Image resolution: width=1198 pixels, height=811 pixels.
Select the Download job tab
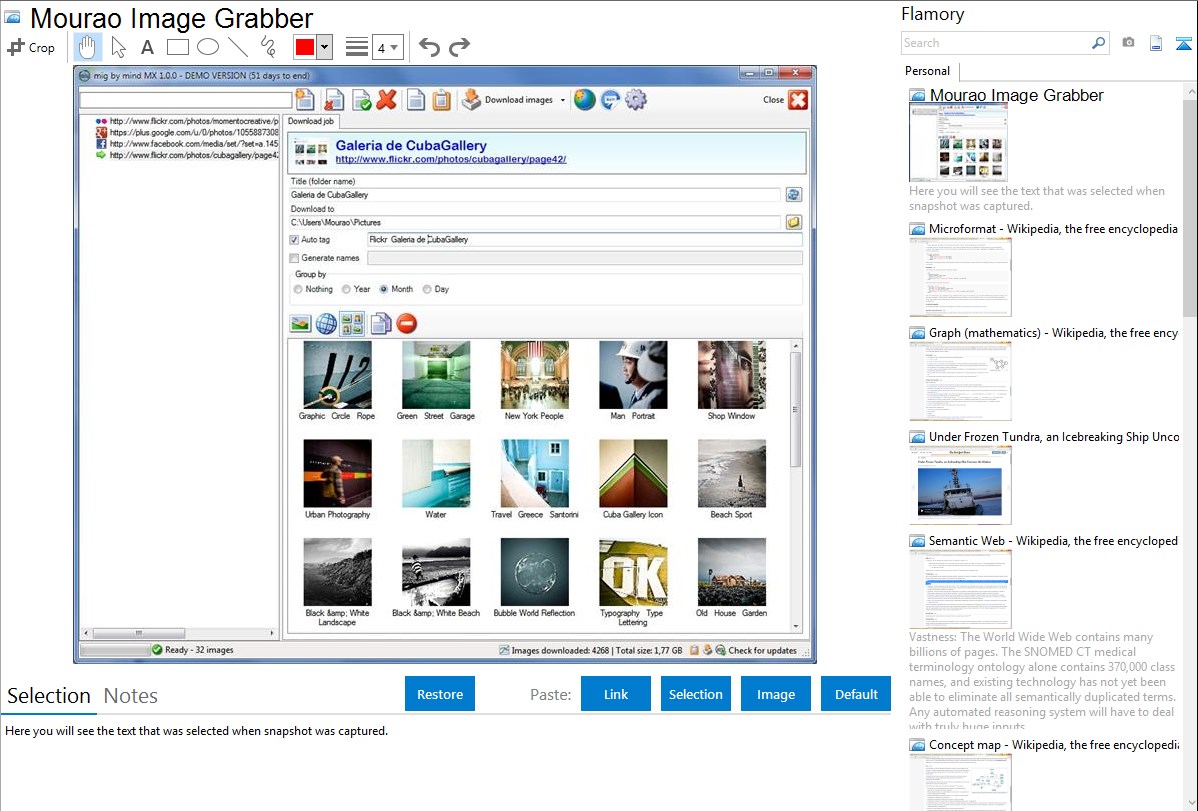pyautogui.click(x=311, y=122)
